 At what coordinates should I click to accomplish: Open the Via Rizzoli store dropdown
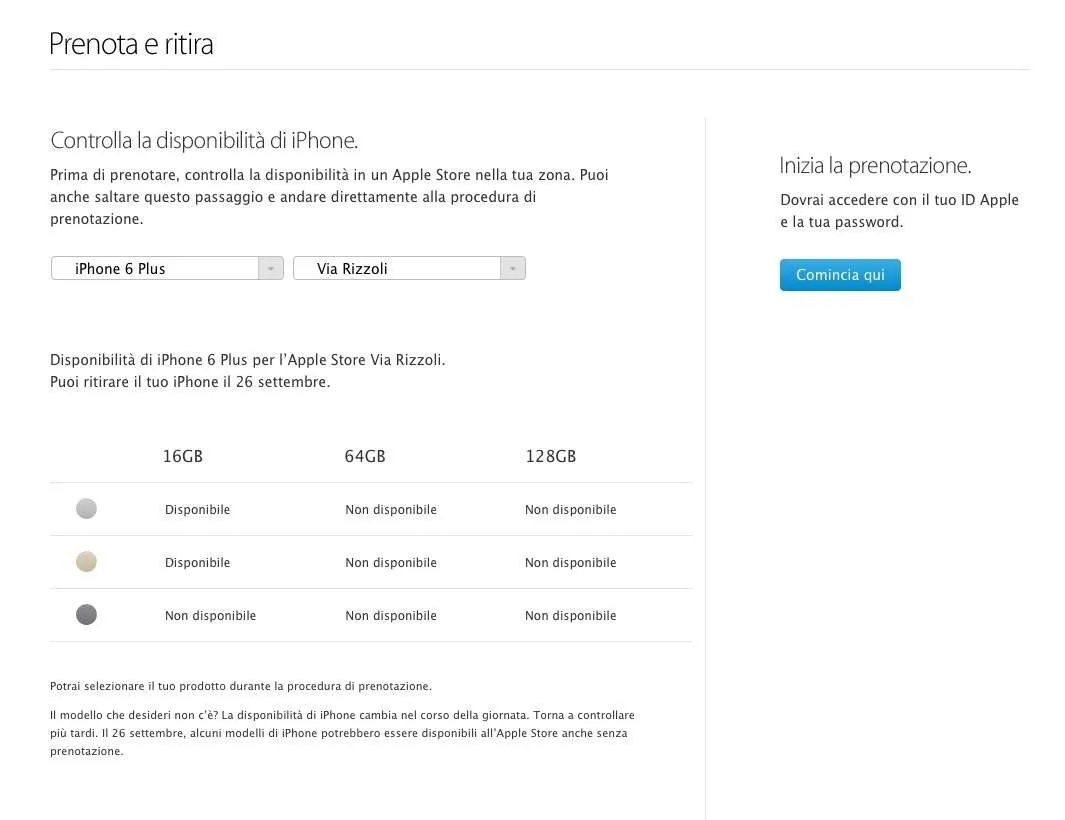point(410,268)
